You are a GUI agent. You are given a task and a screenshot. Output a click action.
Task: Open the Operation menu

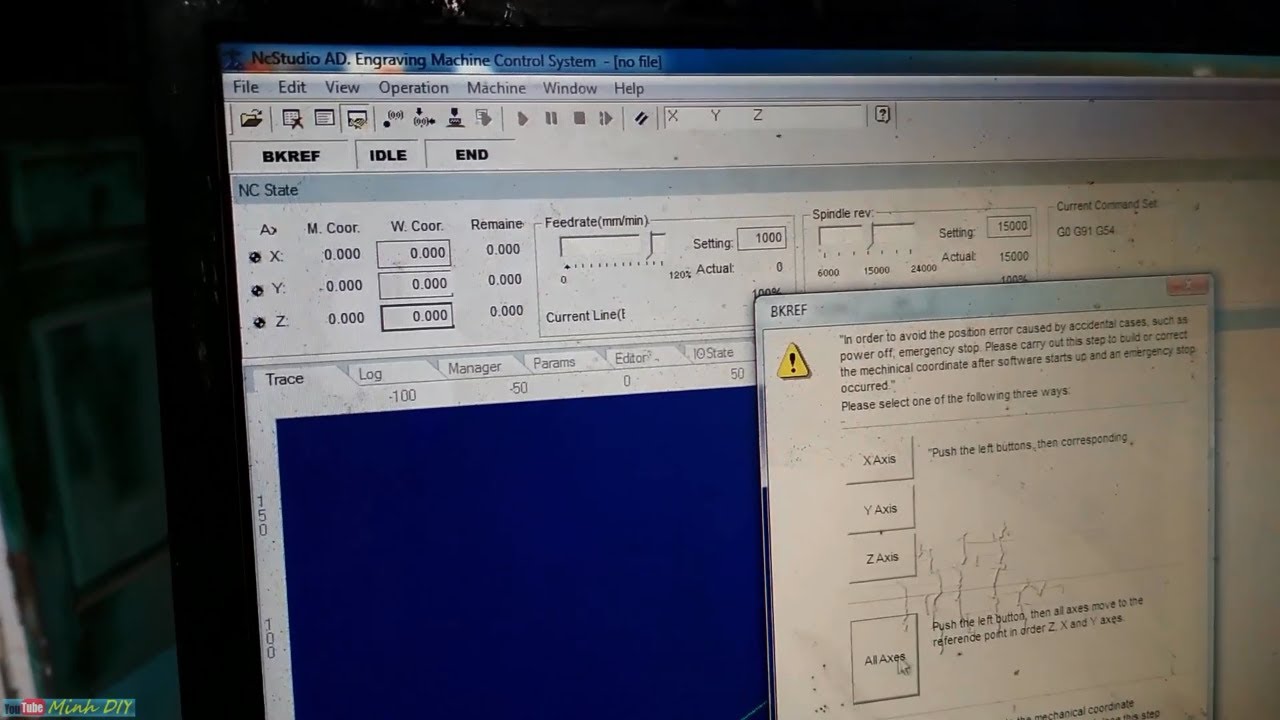413,88
